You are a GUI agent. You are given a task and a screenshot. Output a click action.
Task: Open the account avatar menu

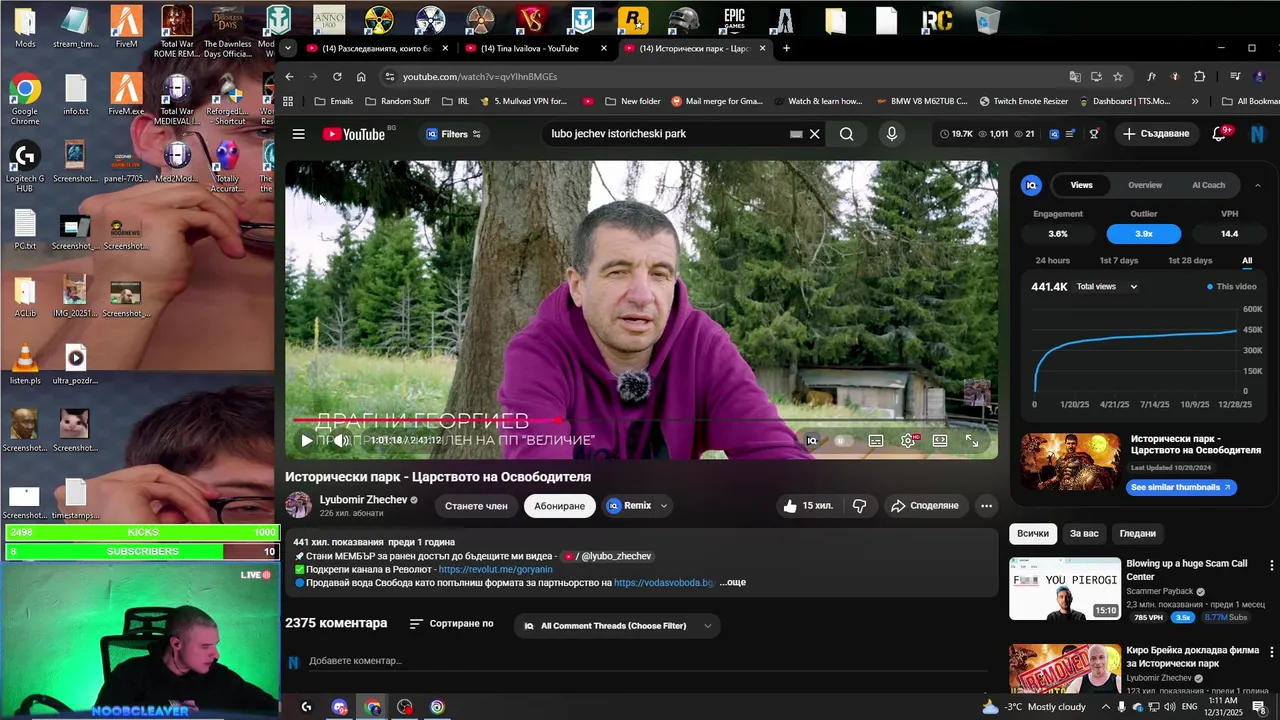coord(1258,134)
